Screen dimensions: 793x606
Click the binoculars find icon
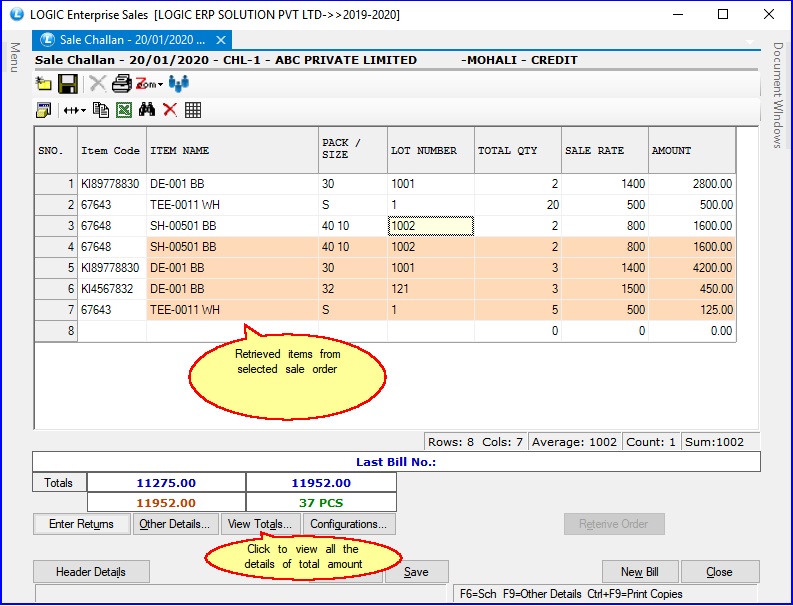pos(147,109)
